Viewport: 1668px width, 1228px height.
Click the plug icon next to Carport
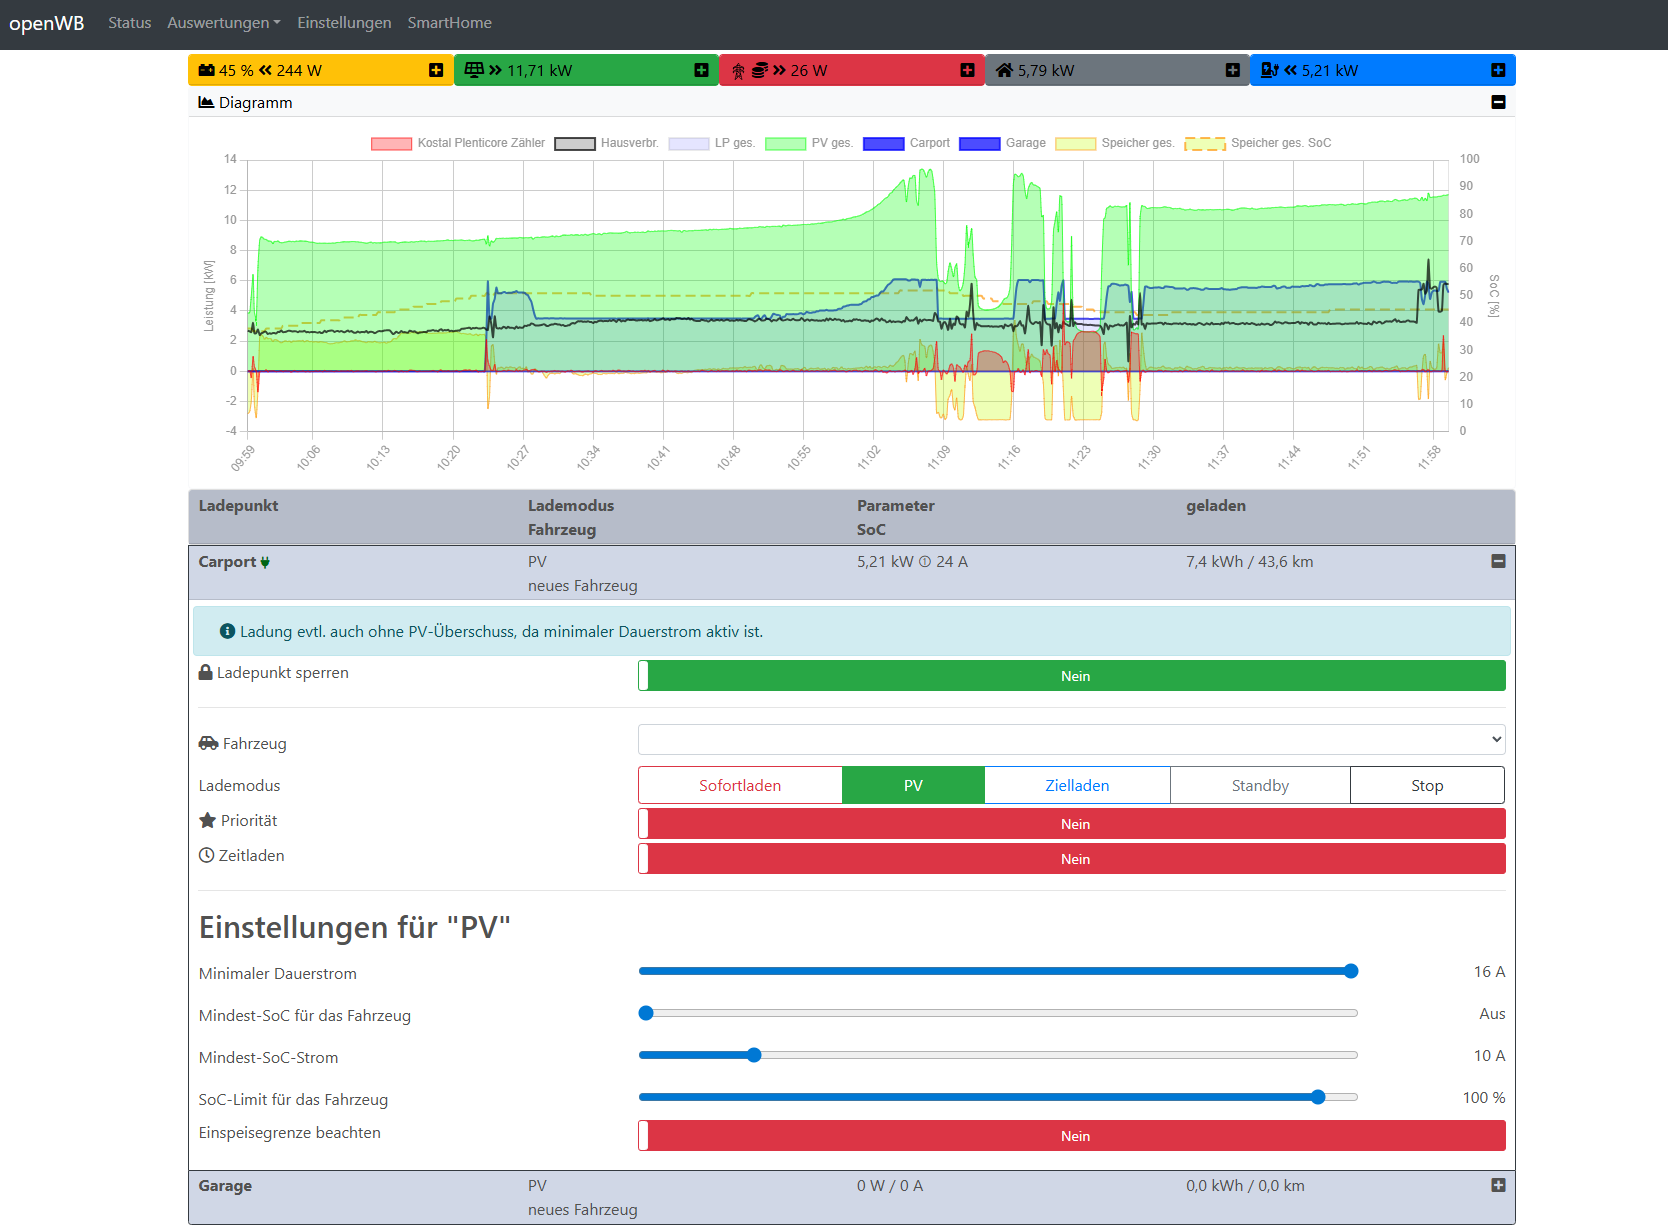[265, 563]
